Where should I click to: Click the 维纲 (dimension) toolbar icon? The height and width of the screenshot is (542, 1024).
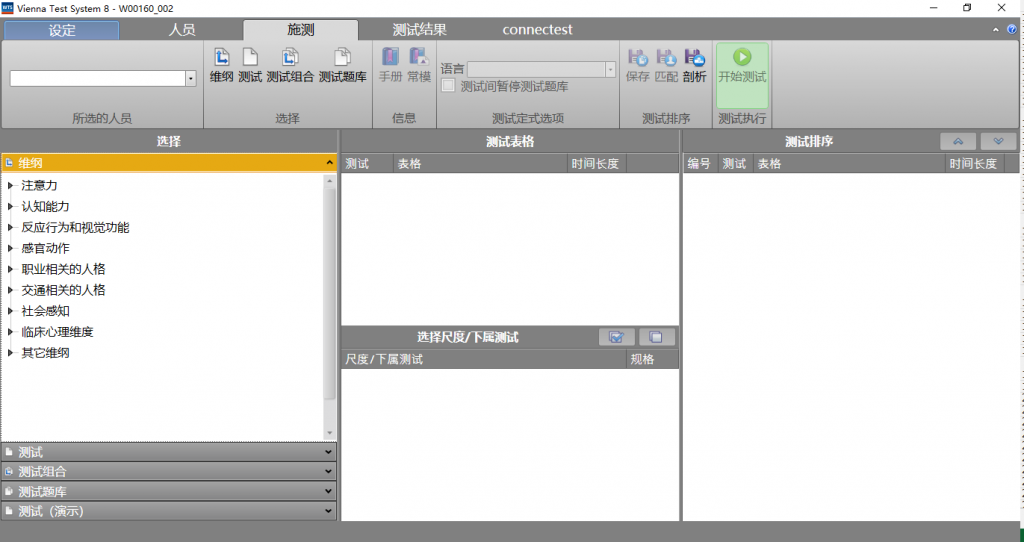pyautogui.click(x=221, y=65)
